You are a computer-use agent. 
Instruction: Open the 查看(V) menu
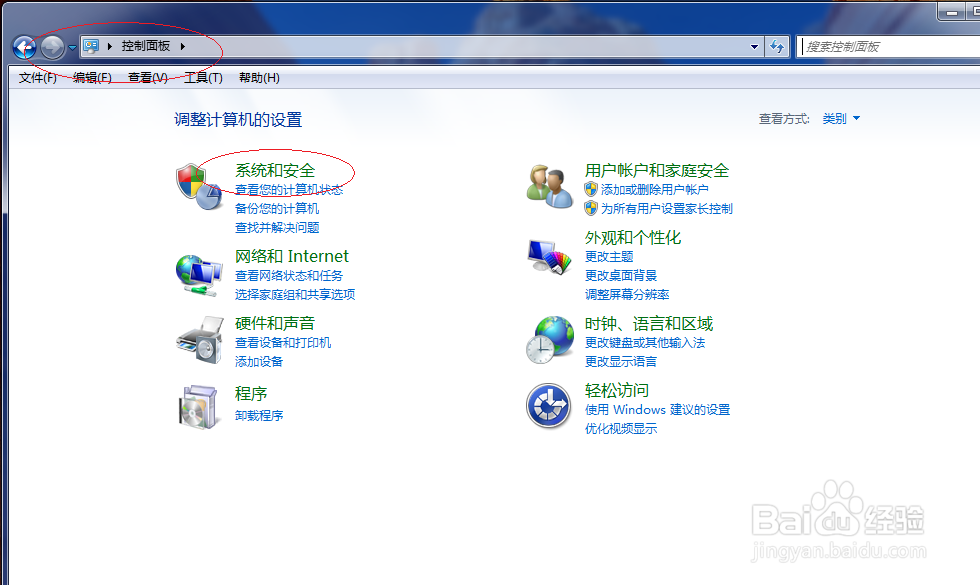coord(148,78)
